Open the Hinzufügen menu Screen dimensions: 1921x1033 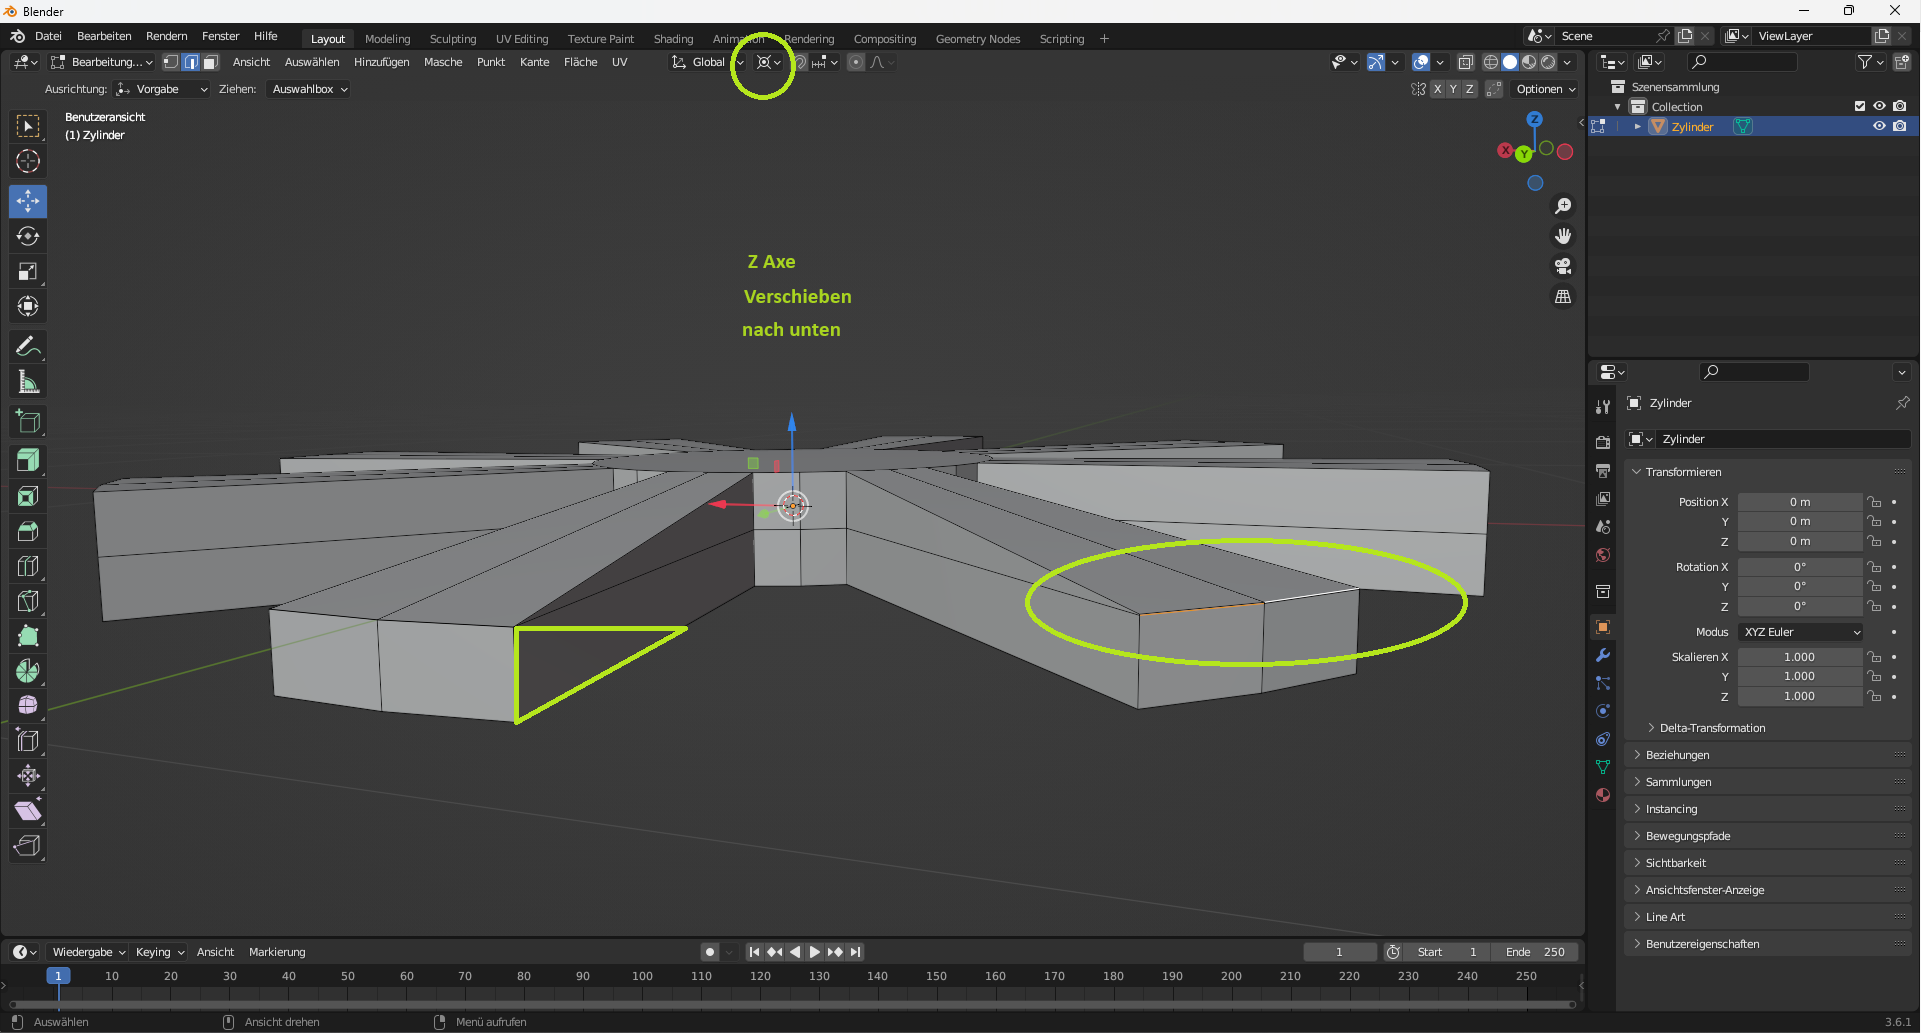coord(381,62)
